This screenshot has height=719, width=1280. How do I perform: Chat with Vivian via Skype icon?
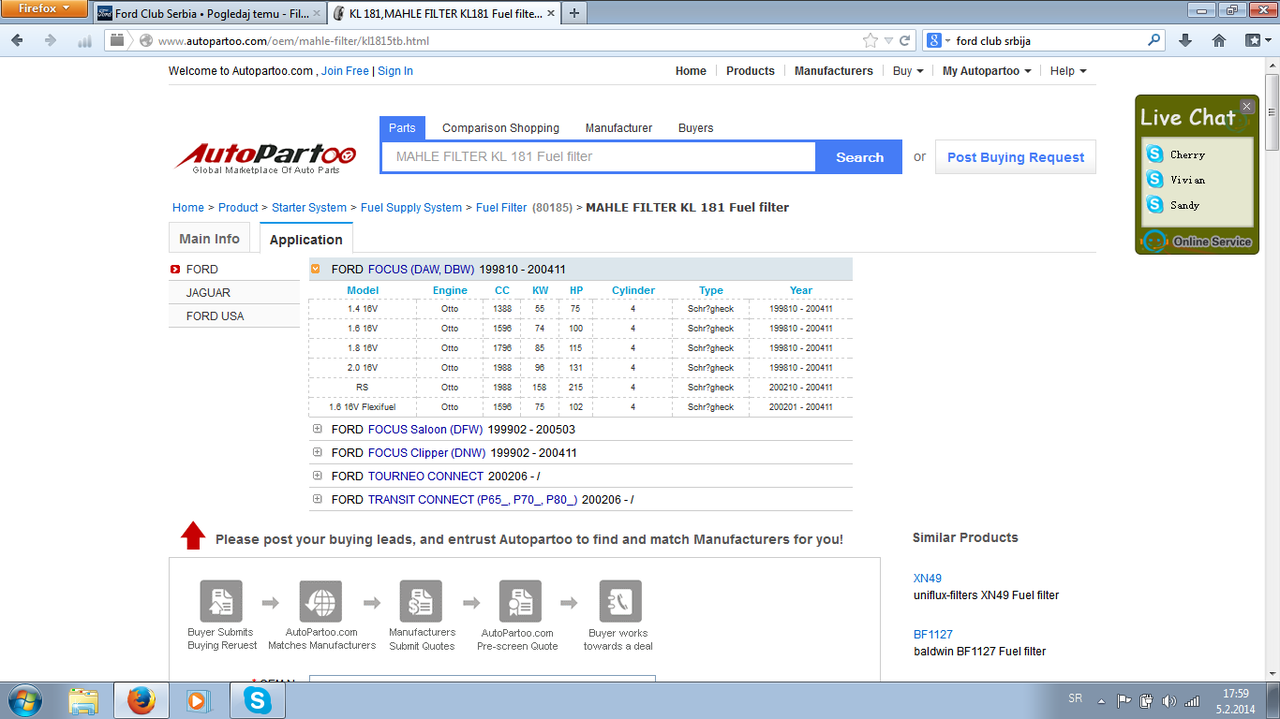point(1155,179)
